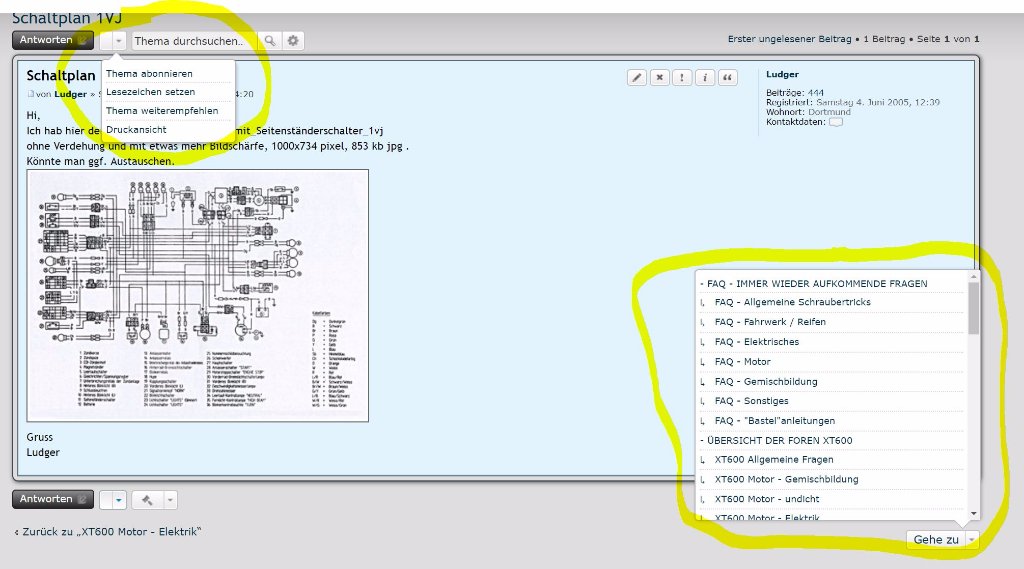Click the jump list scrollbar thumb
The height and width of the screenshot is (569, 1024).
coord(973,308)
